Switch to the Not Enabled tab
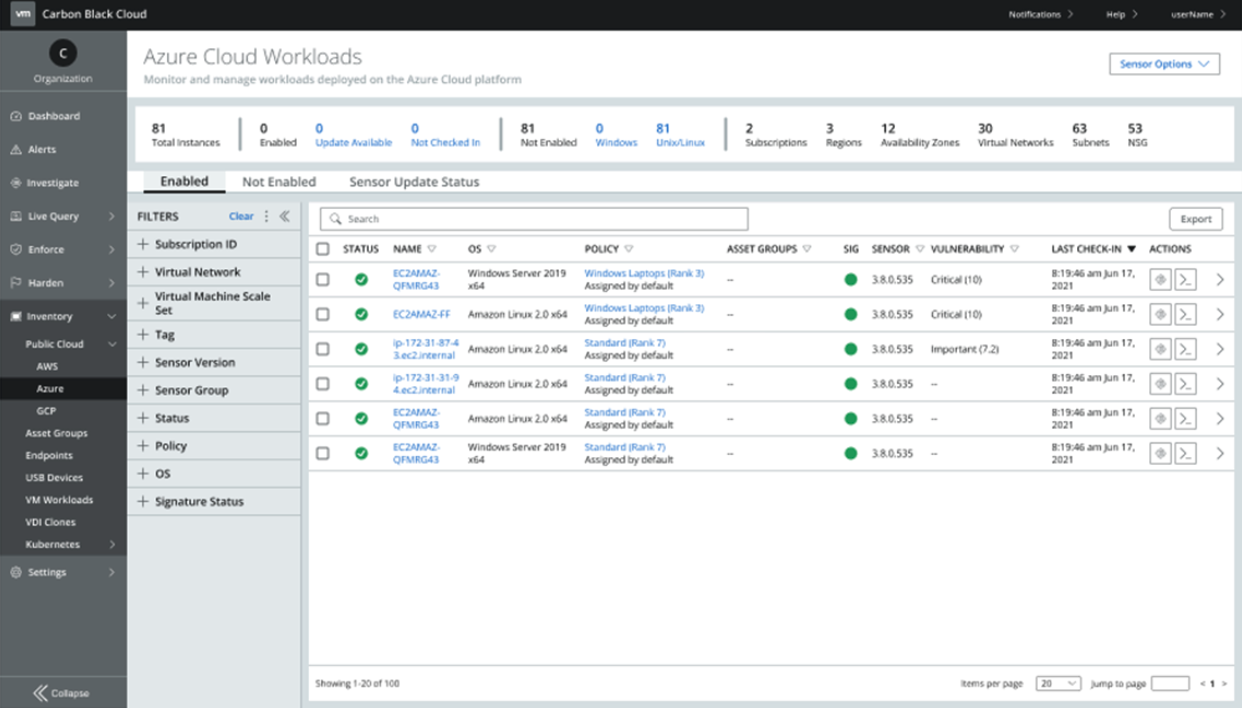 tap(279, 182)
